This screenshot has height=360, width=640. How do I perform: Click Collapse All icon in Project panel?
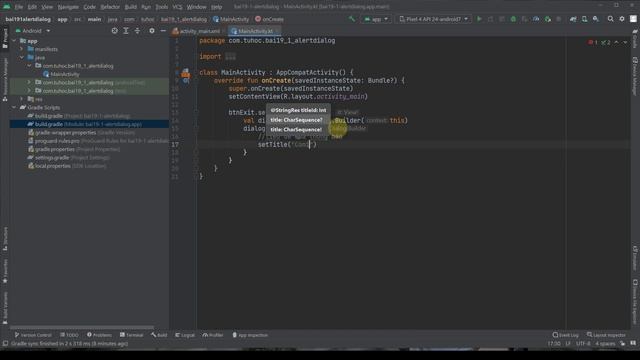[137, 31]
